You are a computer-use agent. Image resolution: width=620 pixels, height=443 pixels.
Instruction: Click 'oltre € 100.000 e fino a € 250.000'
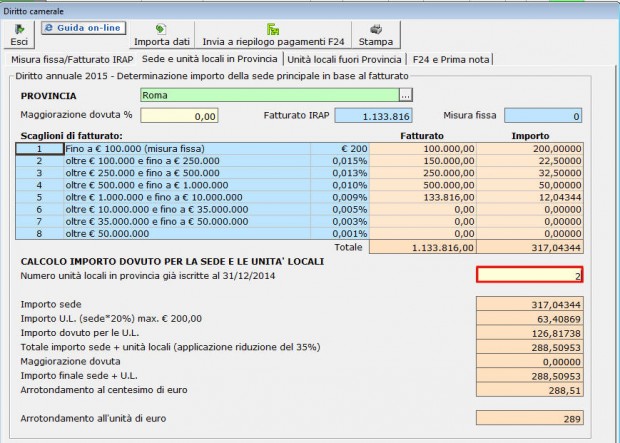tap(187, 161)
